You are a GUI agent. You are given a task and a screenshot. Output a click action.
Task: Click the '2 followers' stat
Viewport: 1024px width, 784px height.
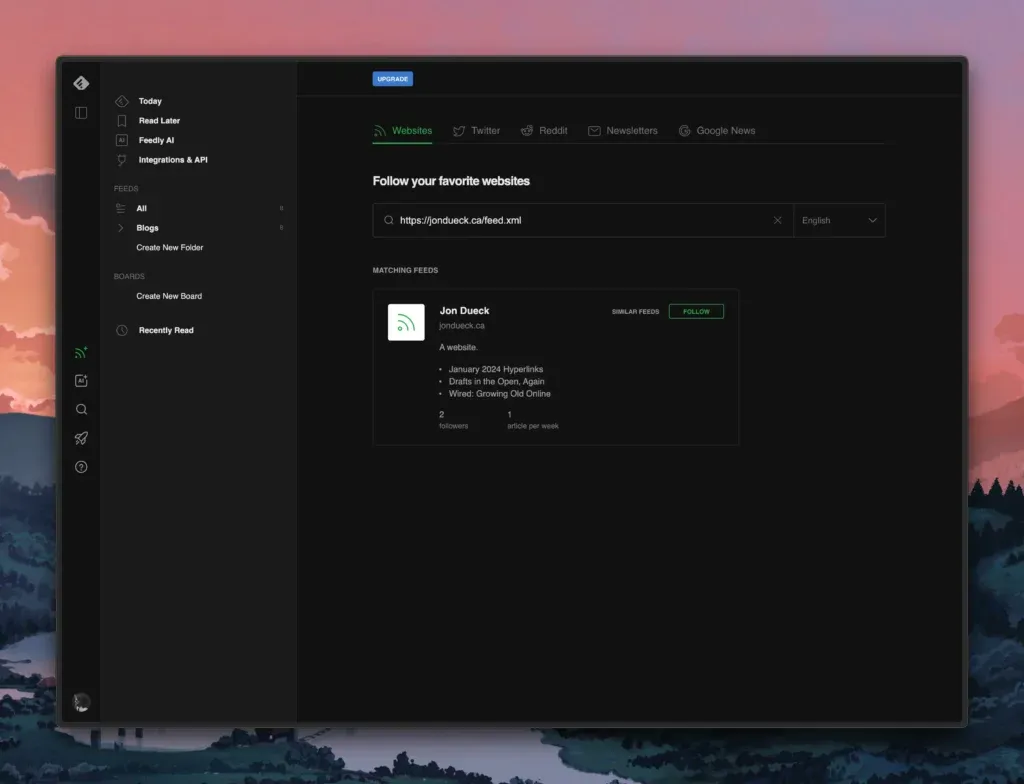(x=453, y=420)
